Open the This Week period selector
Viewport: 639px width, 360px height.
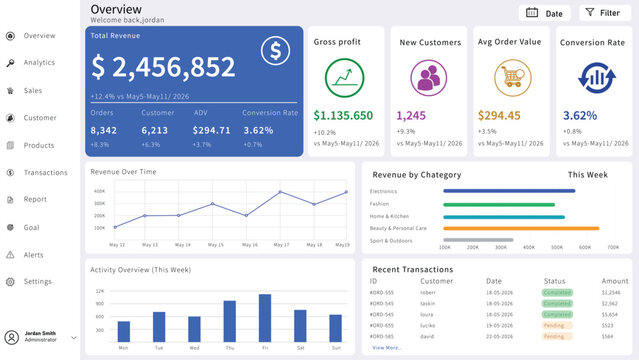coord(588,174)
